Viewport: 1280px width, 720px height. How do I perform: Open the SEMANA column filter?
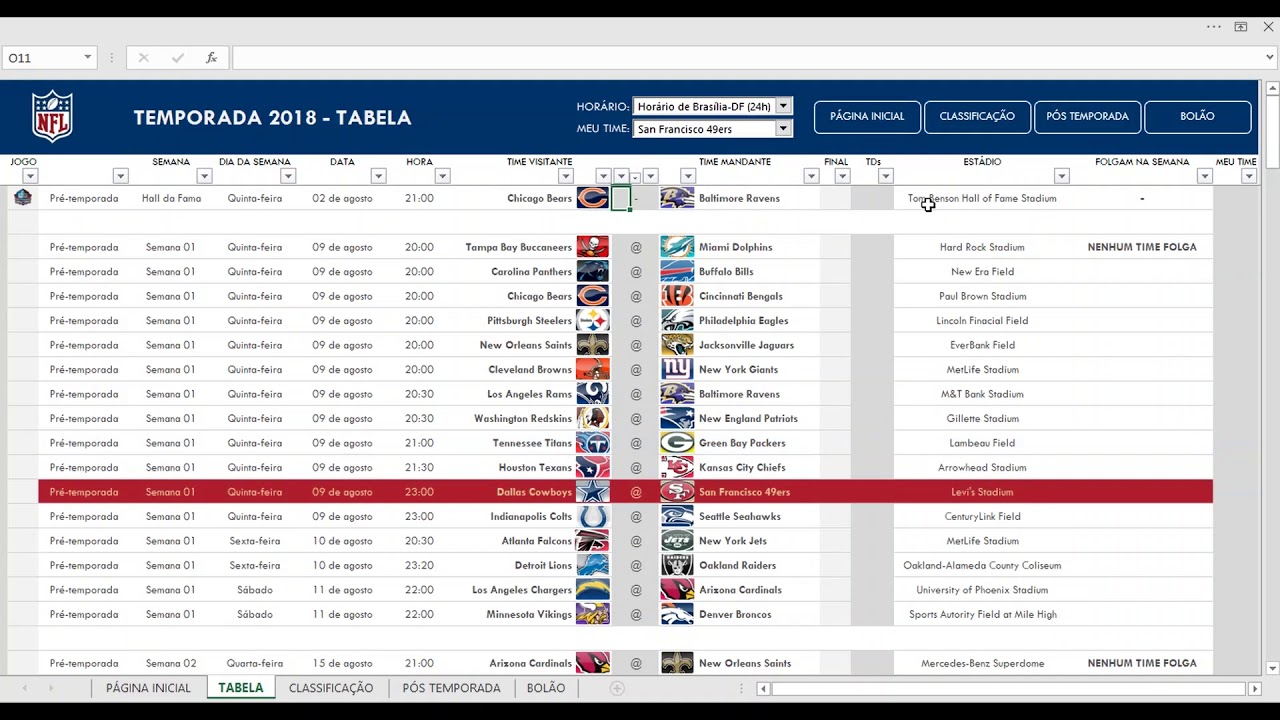point(204,176)
